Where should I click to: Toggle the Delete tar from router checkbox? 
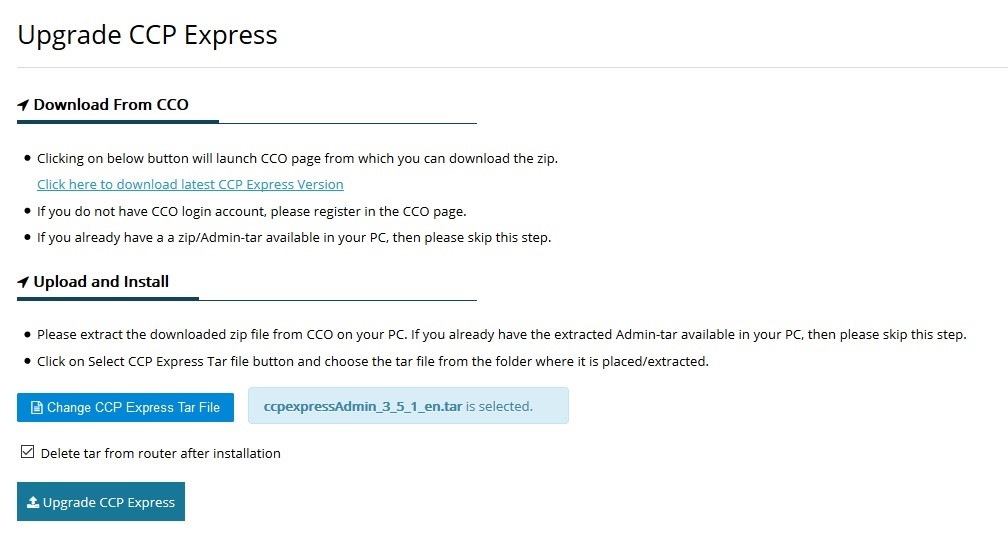coord(27,452)
